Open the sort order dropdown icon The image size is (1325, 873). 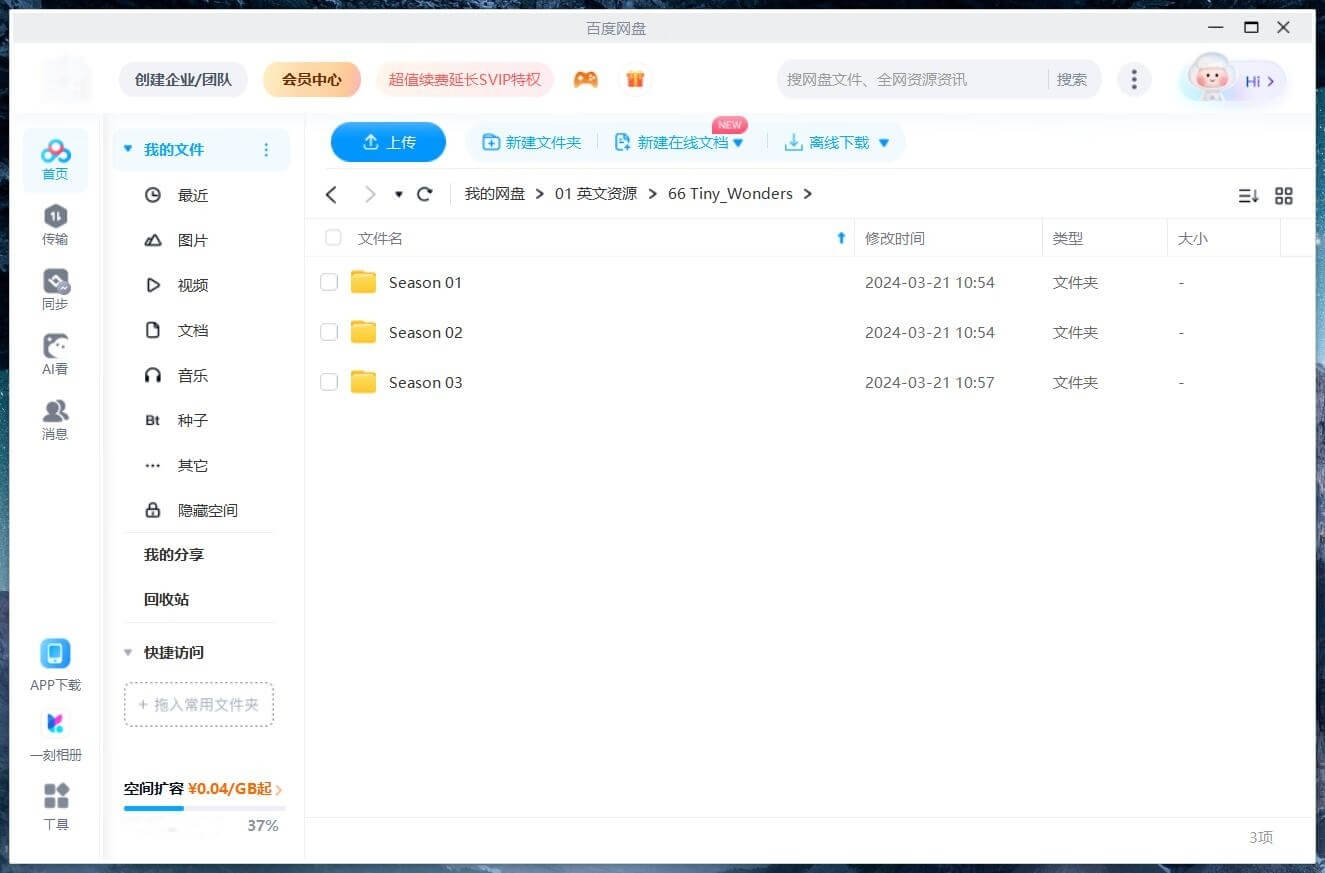(1248, 196)
